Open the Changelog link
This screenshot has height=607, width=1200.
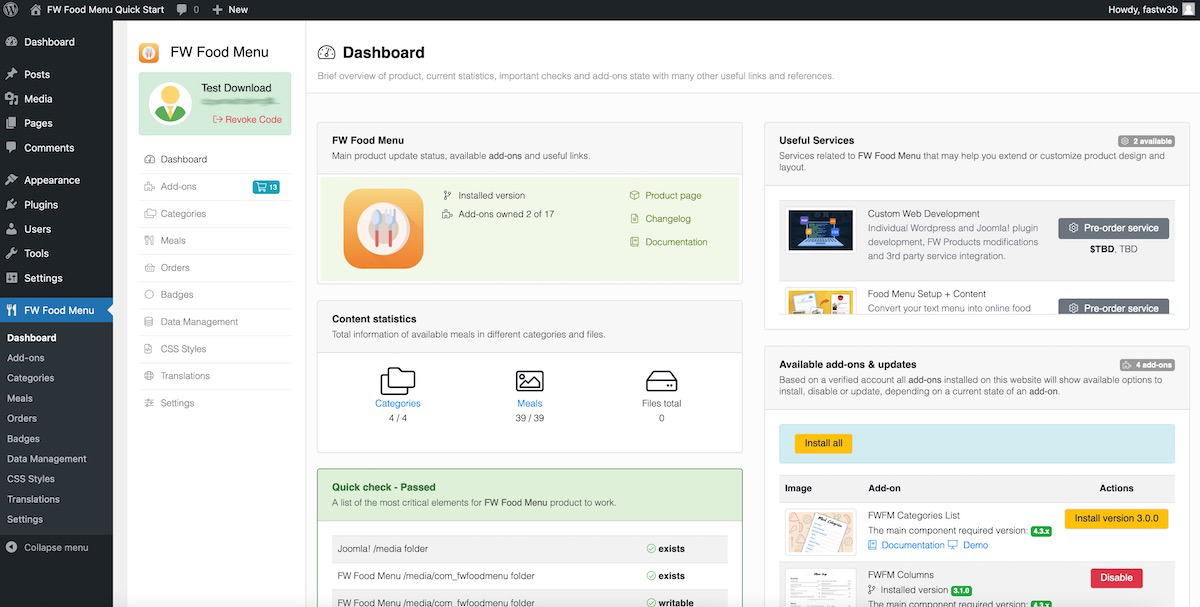pyautogui.click(x=667, y=219)
